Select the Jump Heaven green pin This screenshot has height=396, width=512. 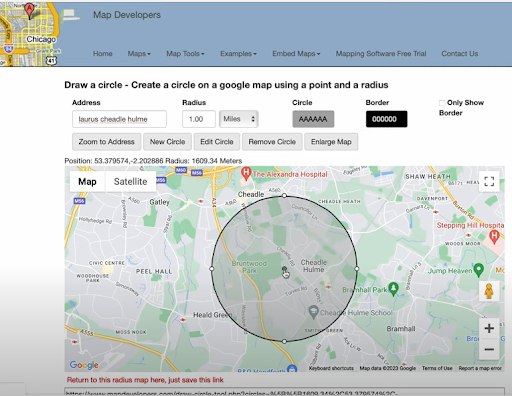click(479, 270)
